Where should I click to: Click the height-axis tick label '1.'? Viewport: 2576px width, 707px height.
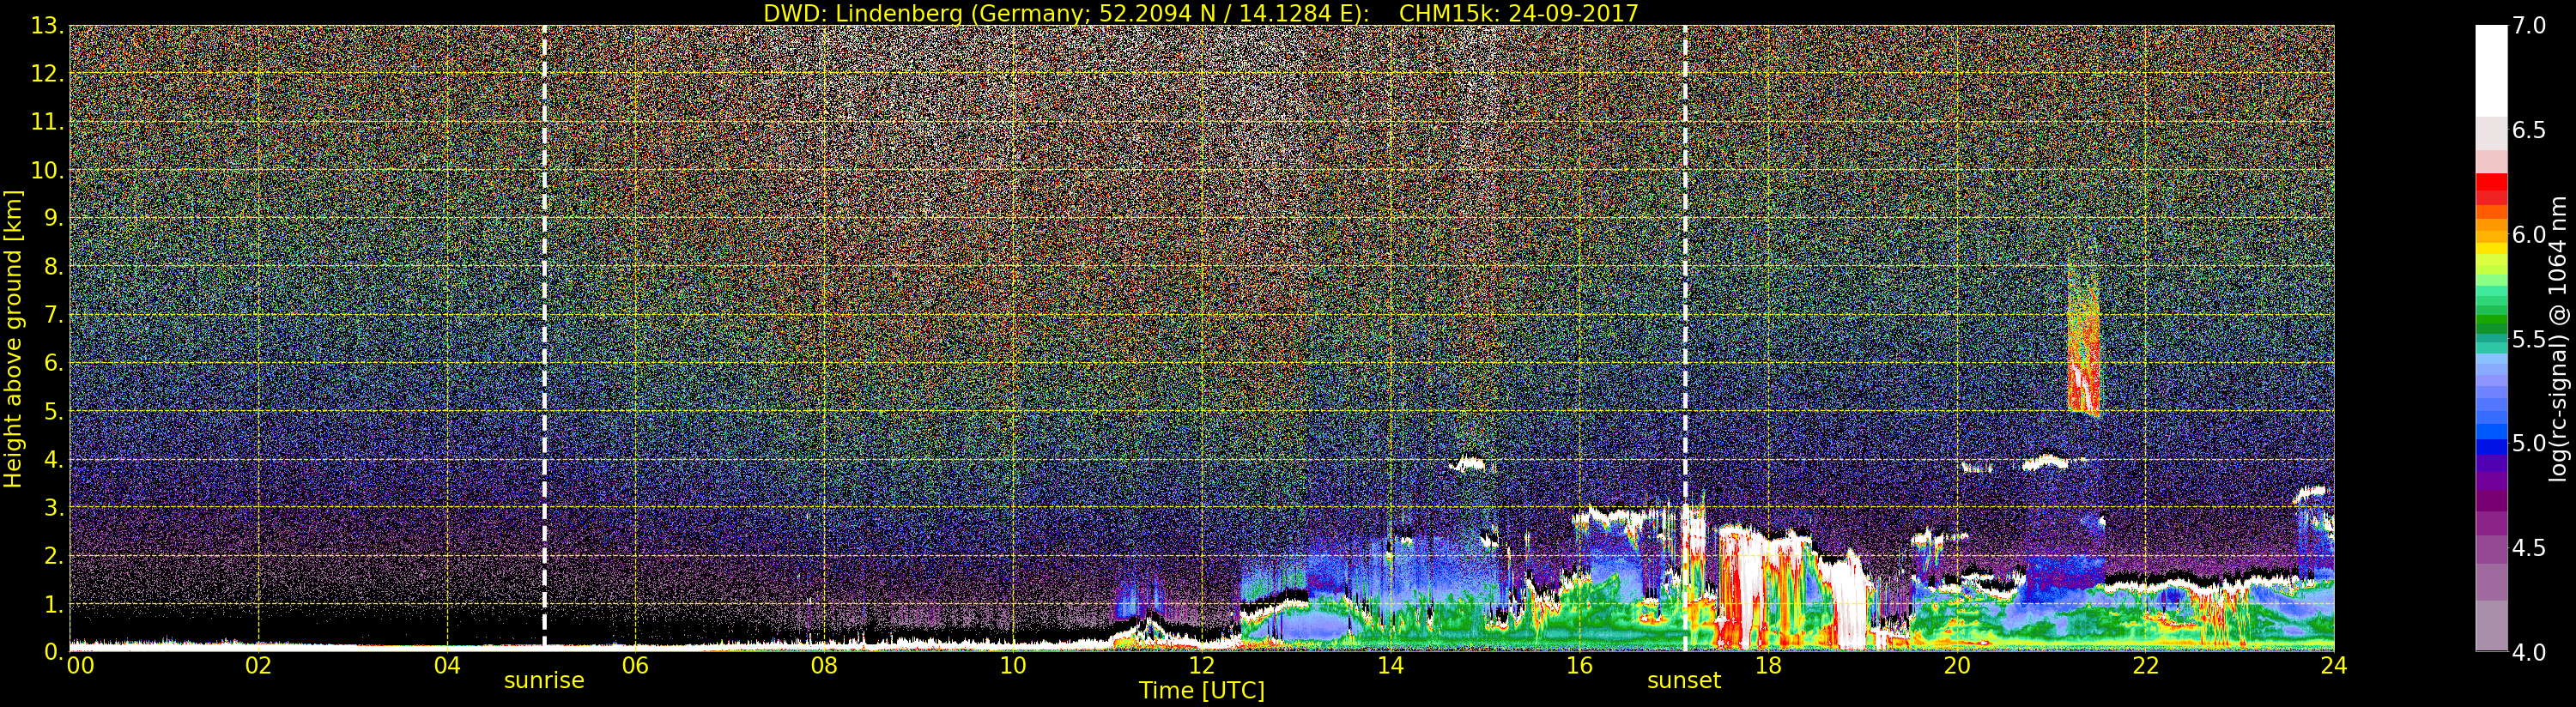coord(52,604)
